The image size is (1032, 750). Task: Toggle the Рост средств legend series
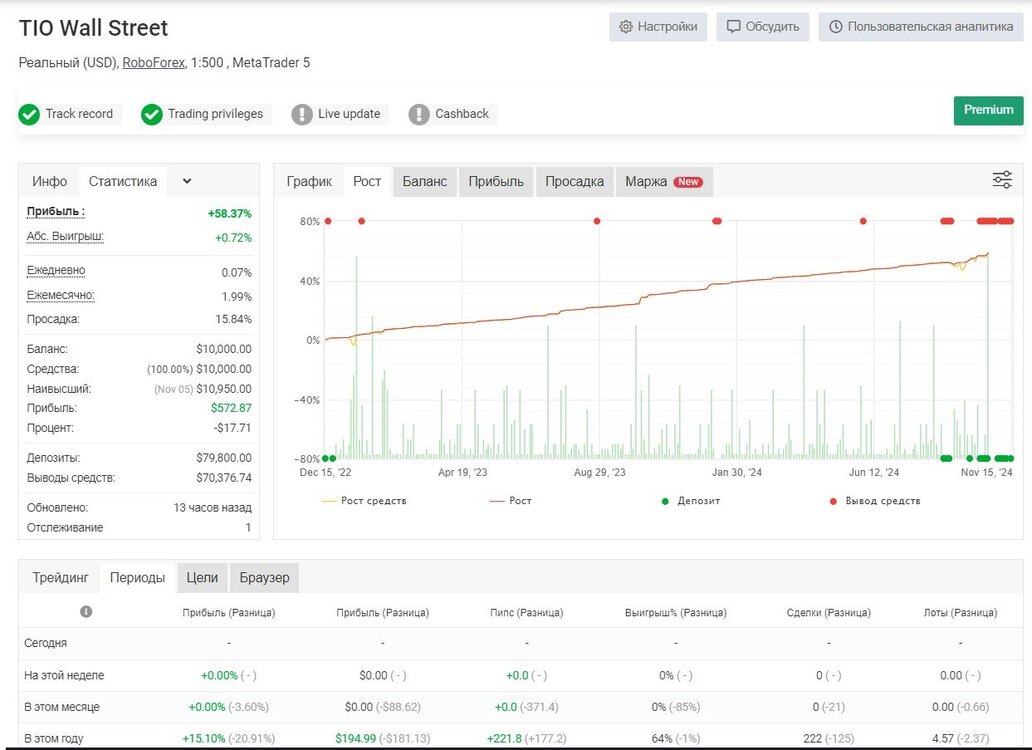[x=364, y=501]
